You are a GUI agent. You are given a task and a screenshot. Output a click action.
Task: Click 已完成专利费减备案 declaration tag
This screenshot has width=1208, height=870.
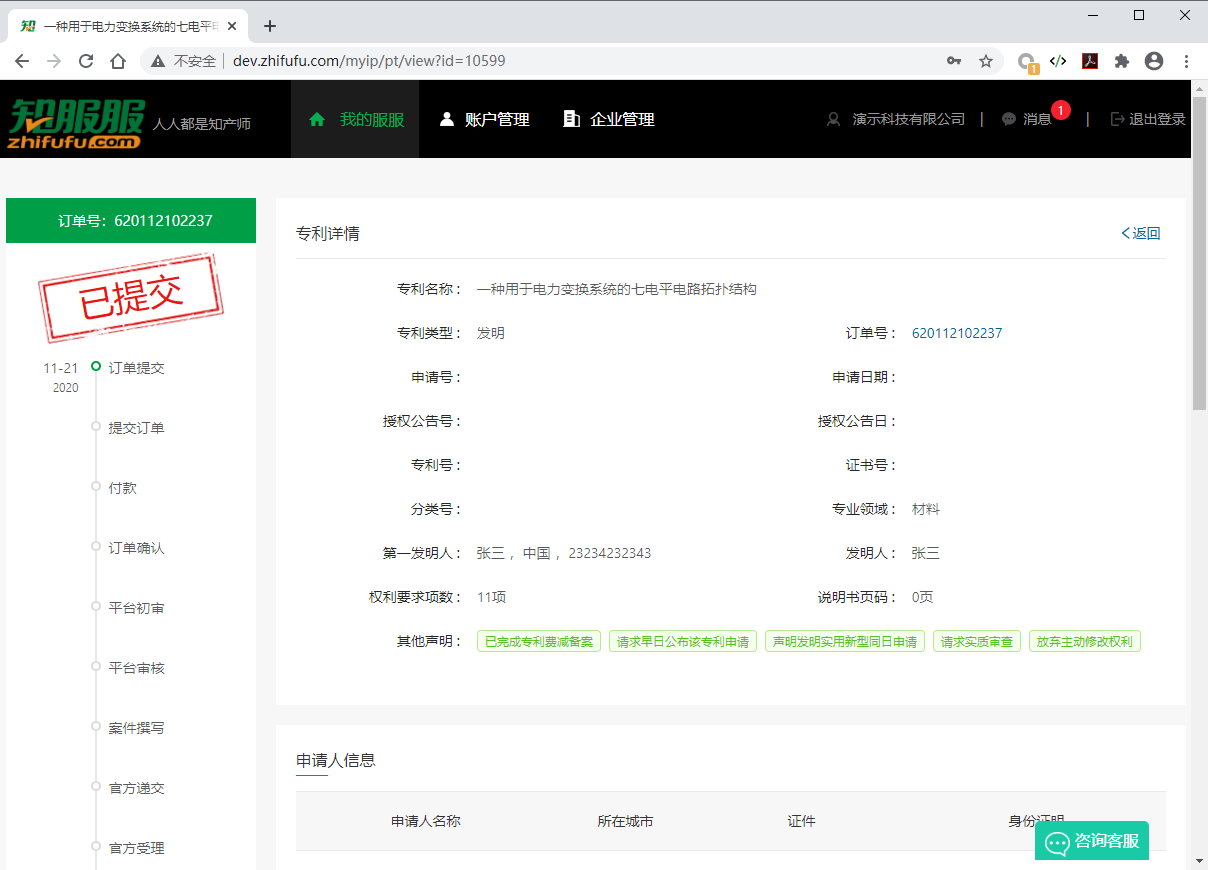[539, 642]
